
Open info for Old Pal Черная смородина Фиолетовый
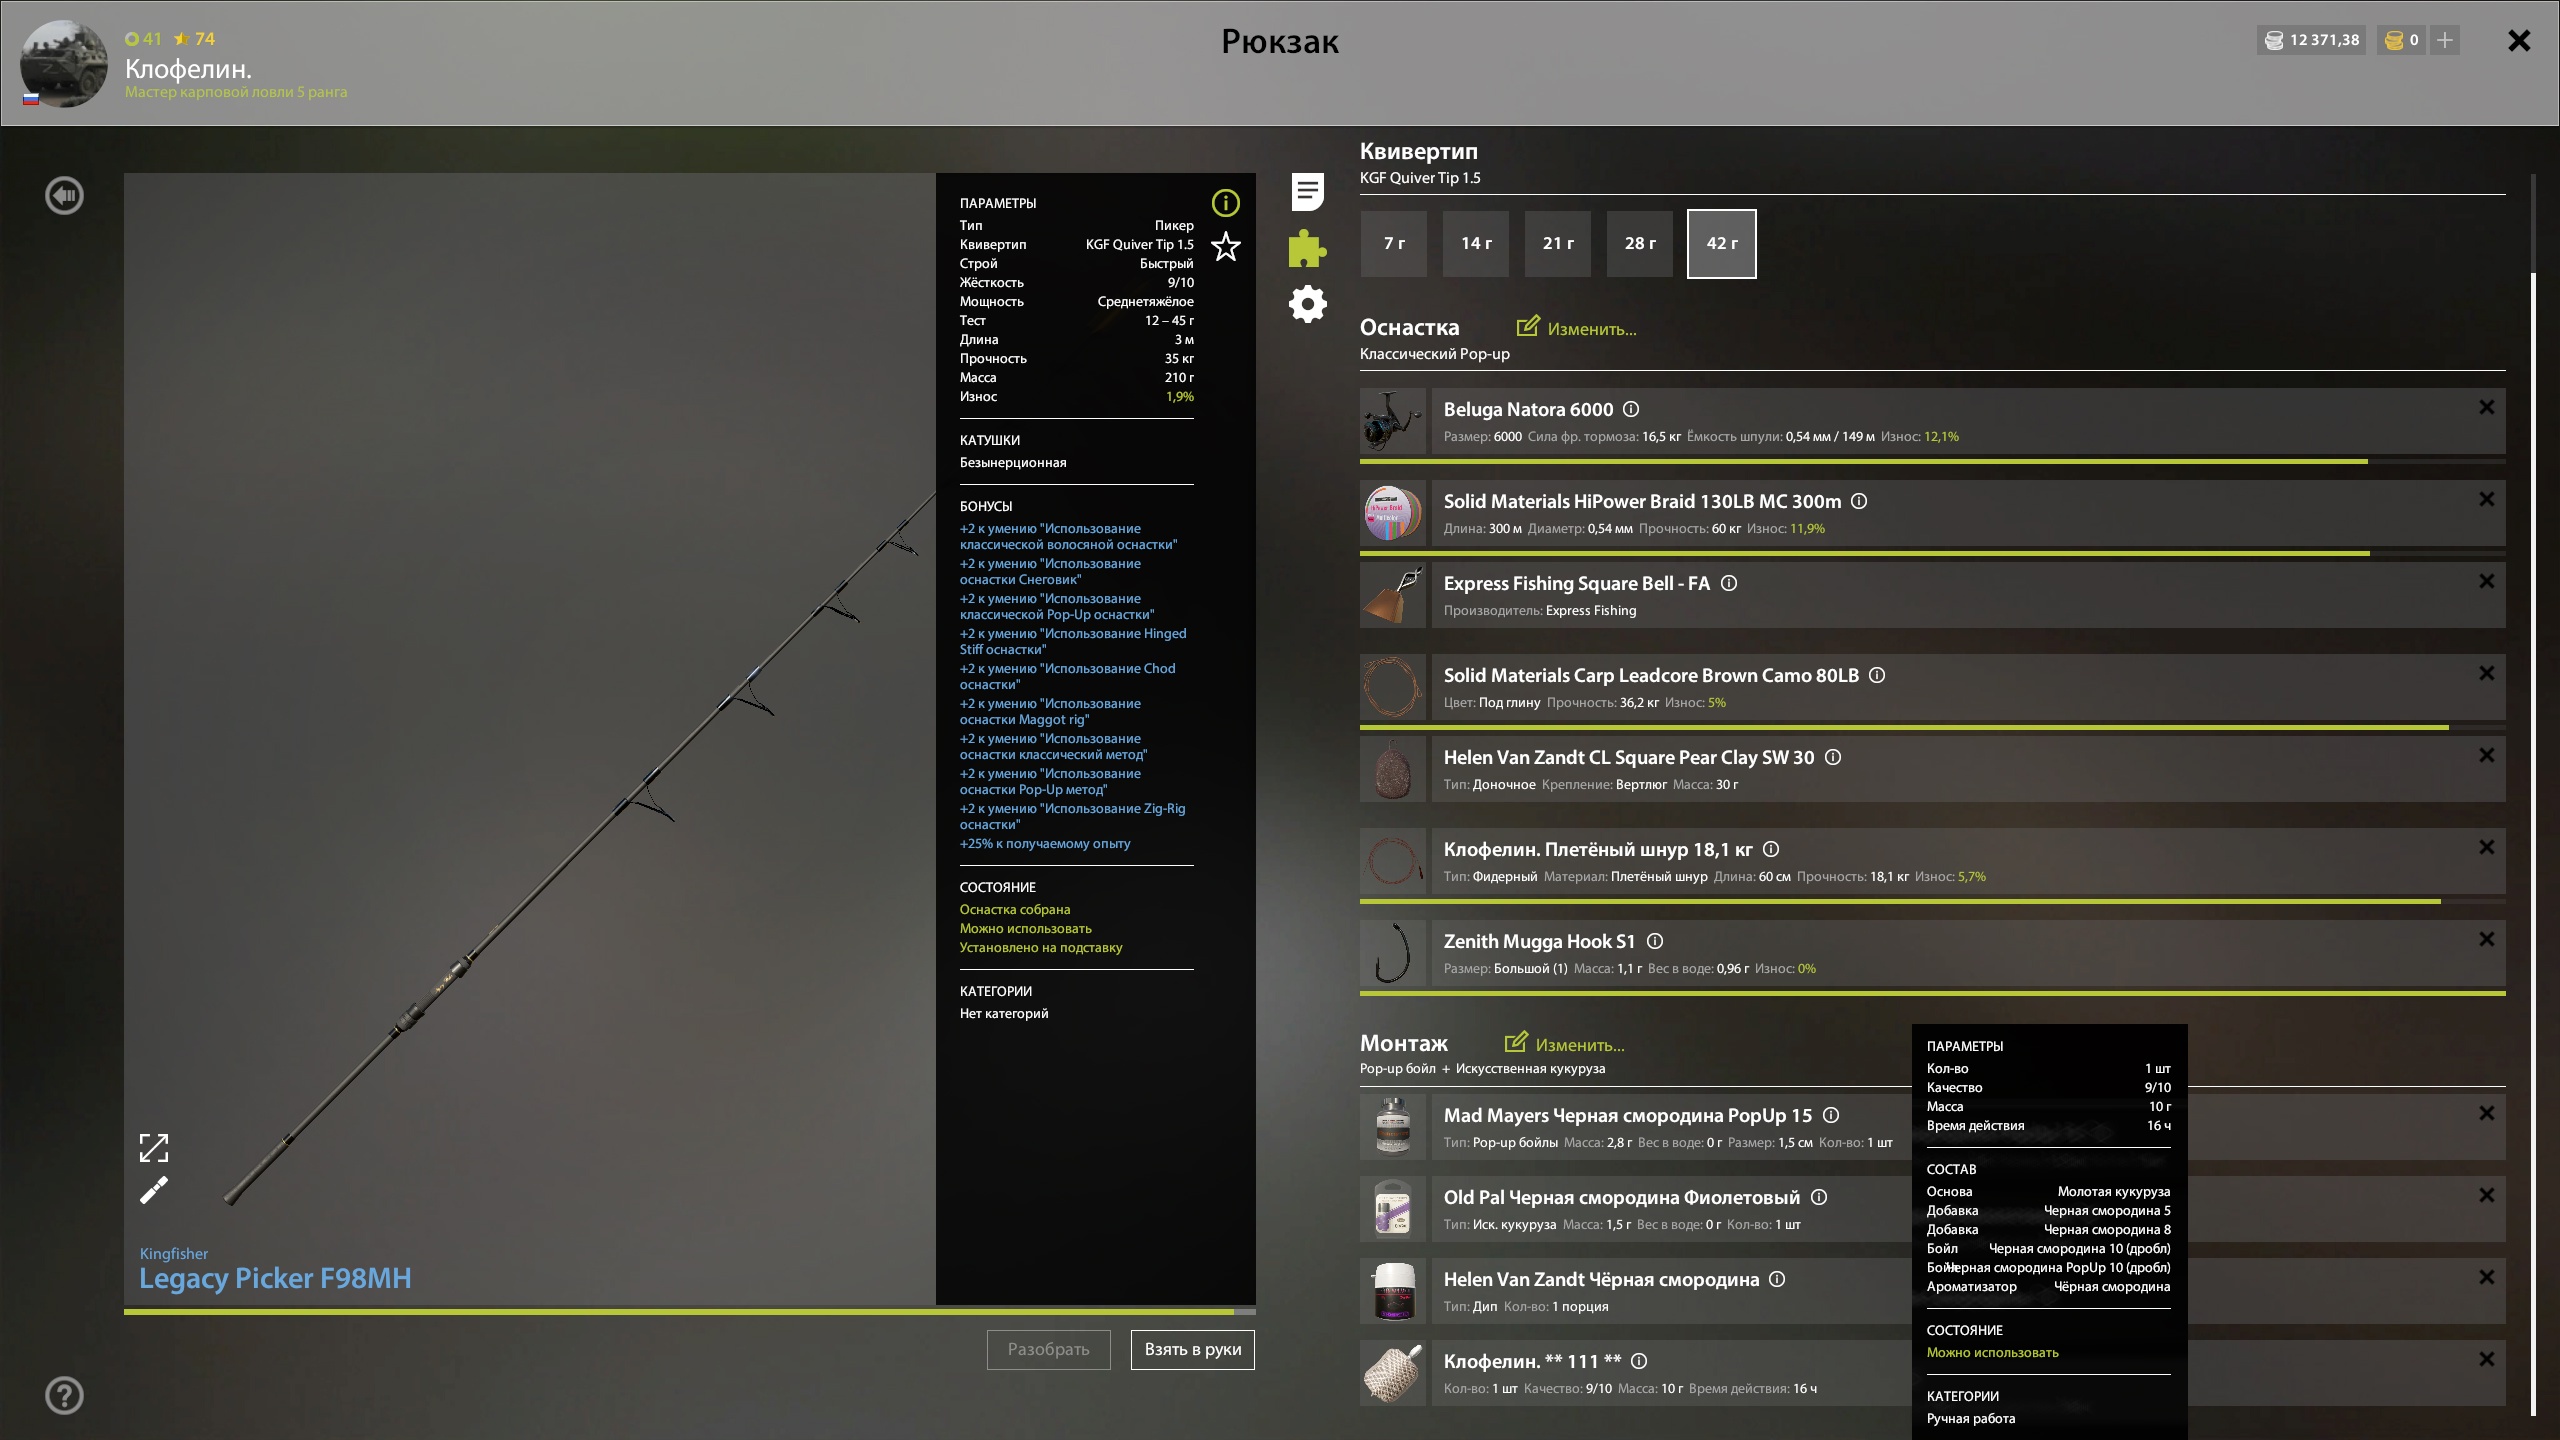click(1819, 1197)
